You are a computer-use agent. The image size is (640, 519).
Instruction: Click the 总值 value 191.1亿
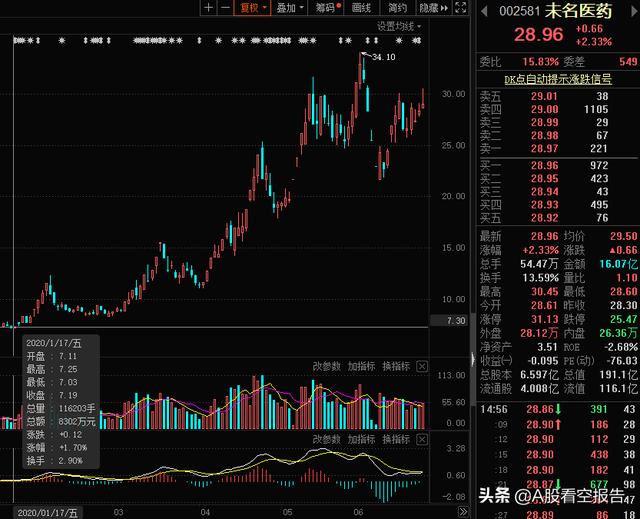[x=618, y=375]
